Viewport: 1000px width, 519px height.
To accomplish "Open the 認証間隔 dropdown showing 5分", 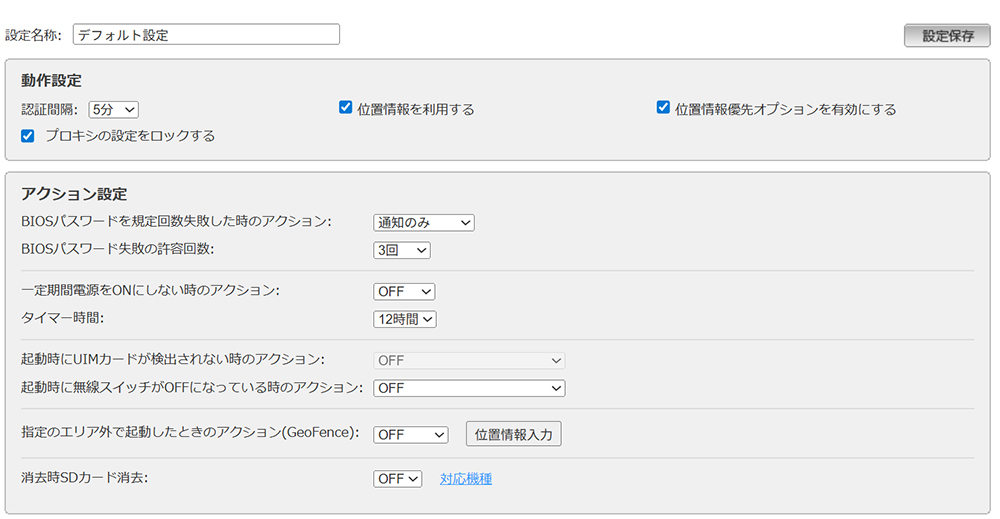I will point(113,110).
